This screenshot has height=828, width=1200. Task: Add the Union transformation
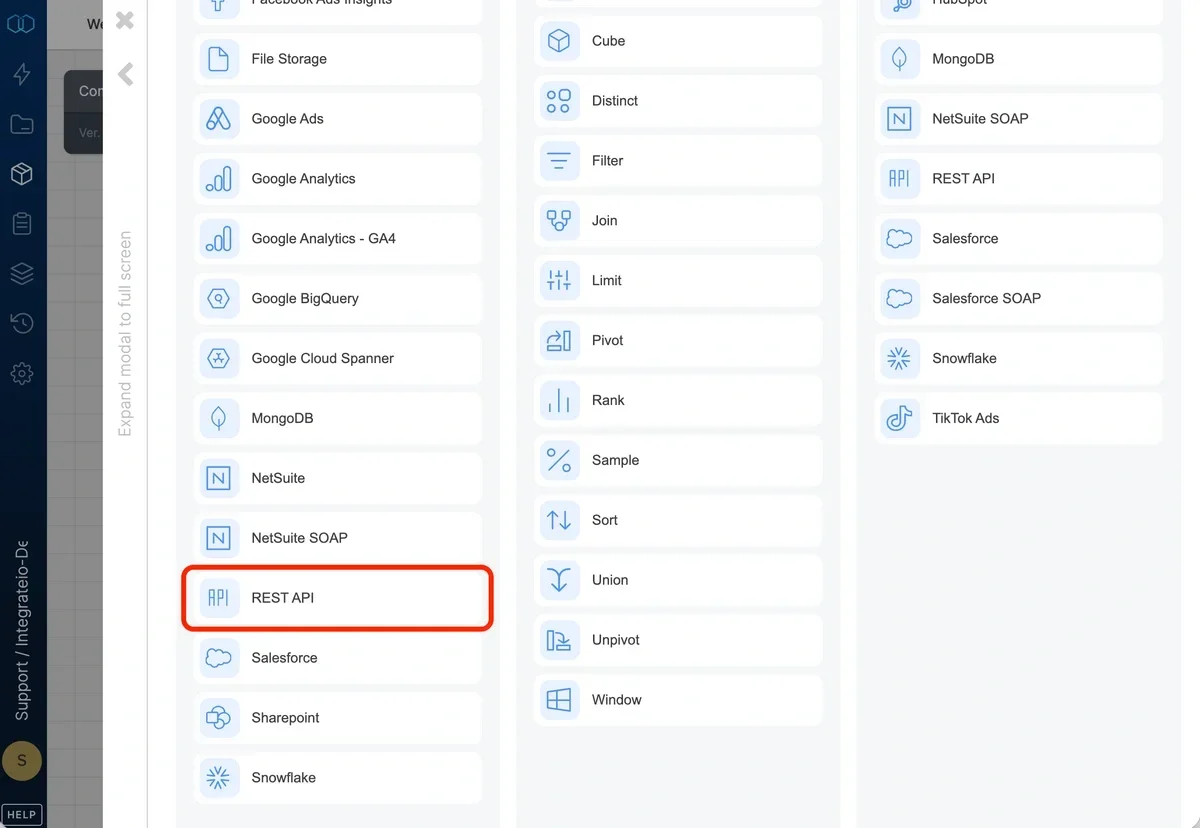click(x=678, y=580)
